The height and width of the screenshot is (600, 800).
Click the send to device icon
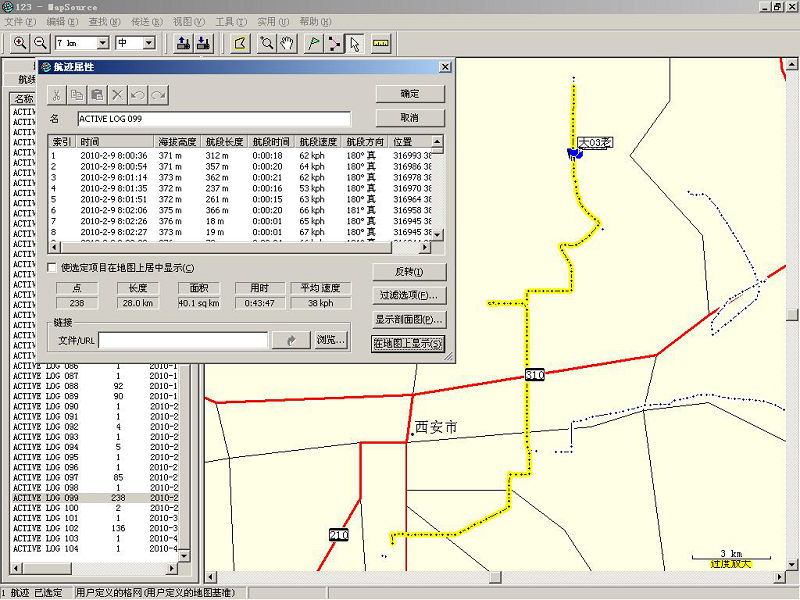click(183, 43)
